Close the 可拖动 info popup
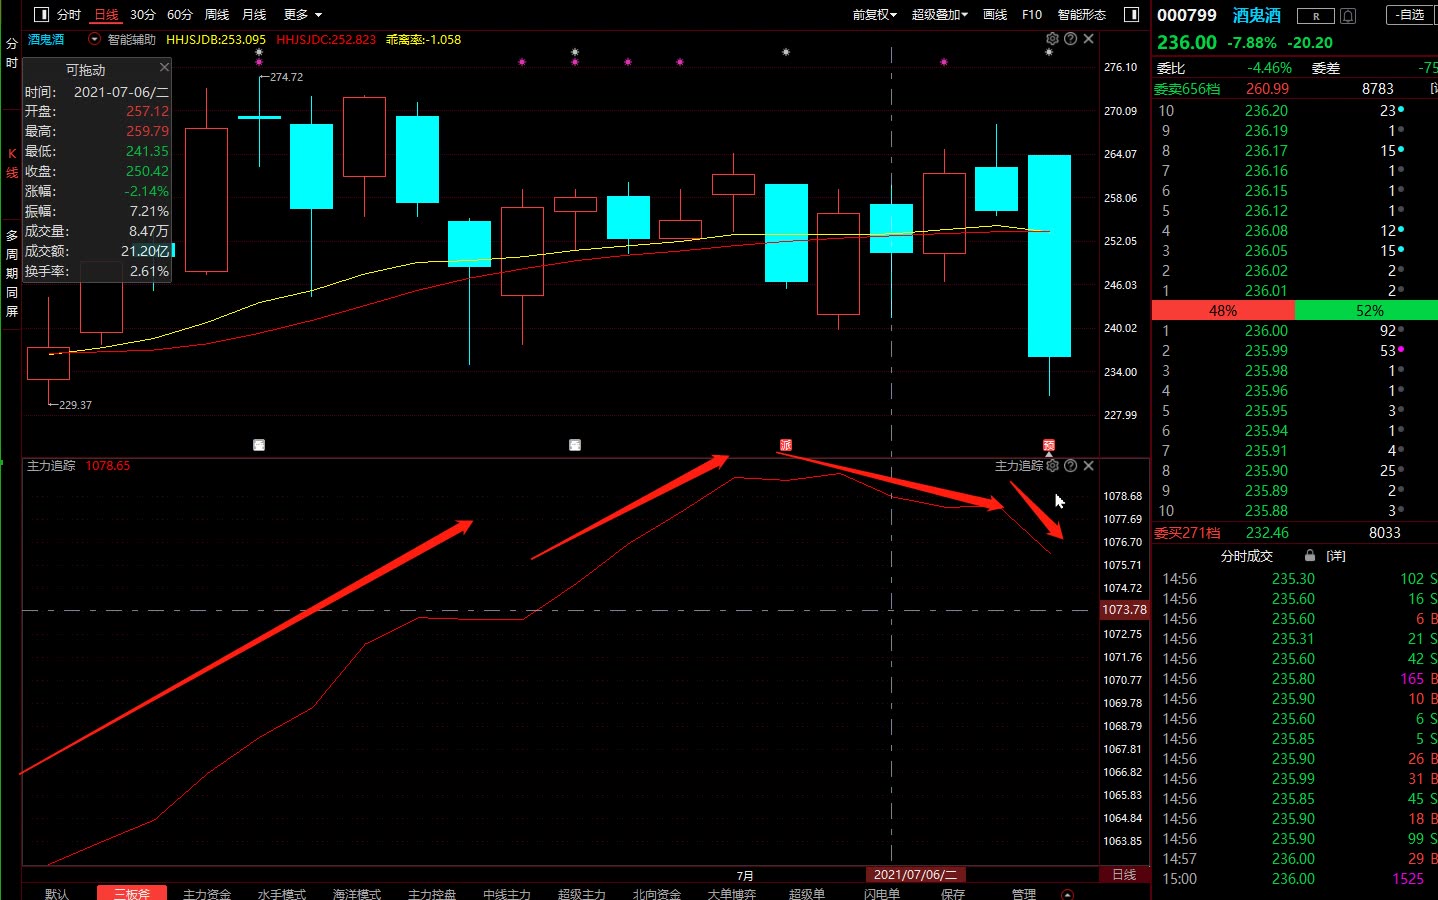This screenshot has height=900, width=1438. pos(164,68)
